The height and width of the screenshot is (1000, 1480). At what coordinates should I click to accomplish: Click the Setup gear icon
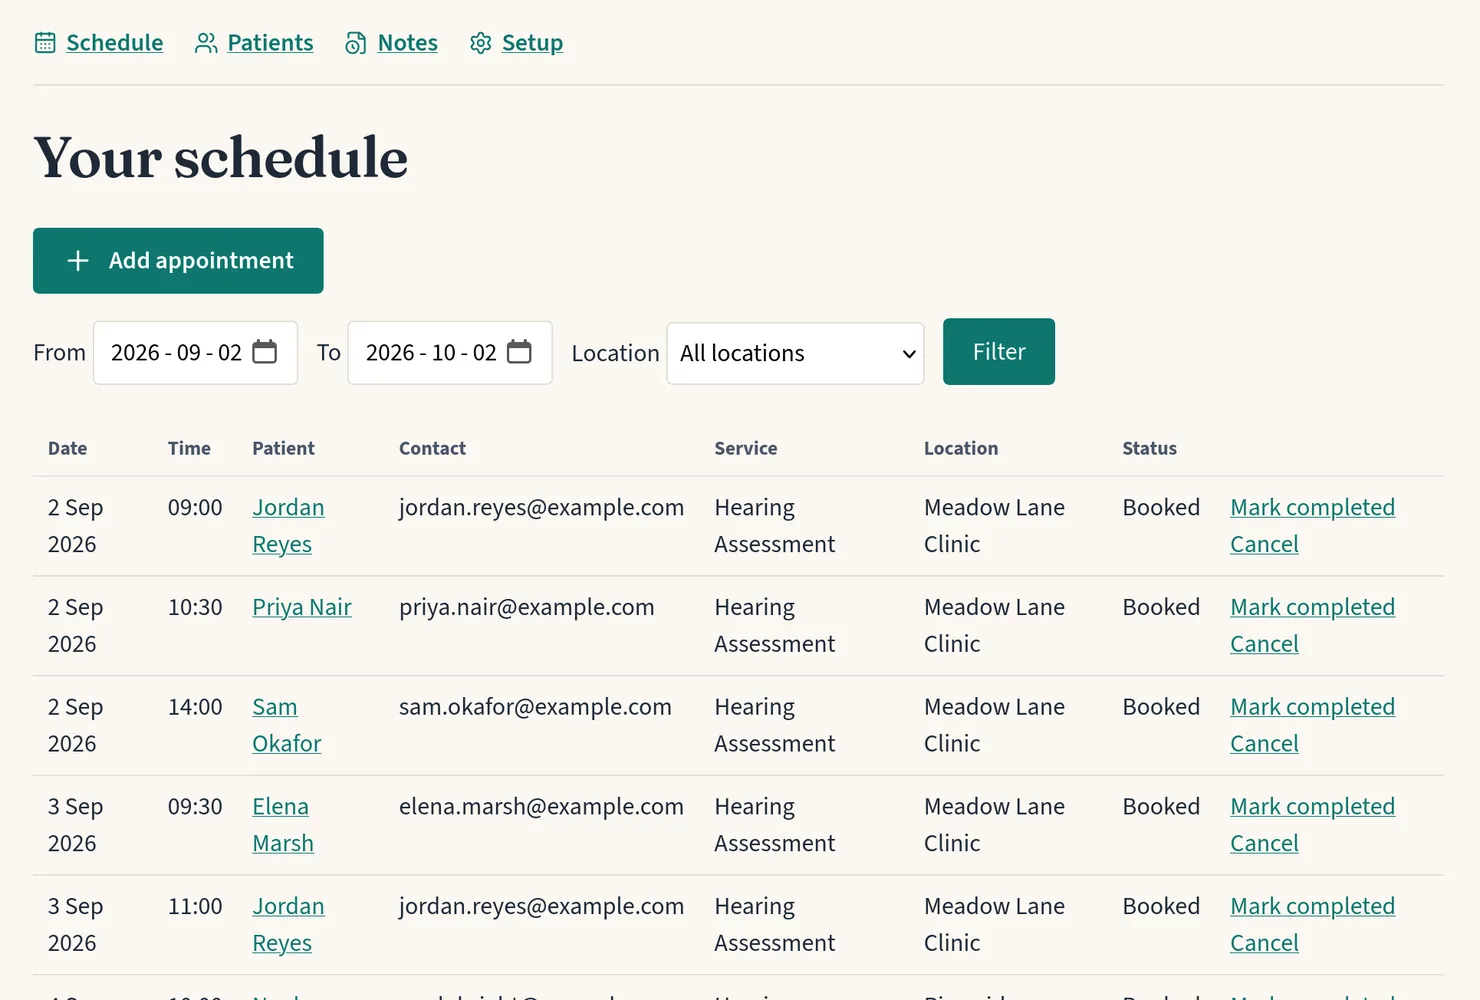point(481,43)
